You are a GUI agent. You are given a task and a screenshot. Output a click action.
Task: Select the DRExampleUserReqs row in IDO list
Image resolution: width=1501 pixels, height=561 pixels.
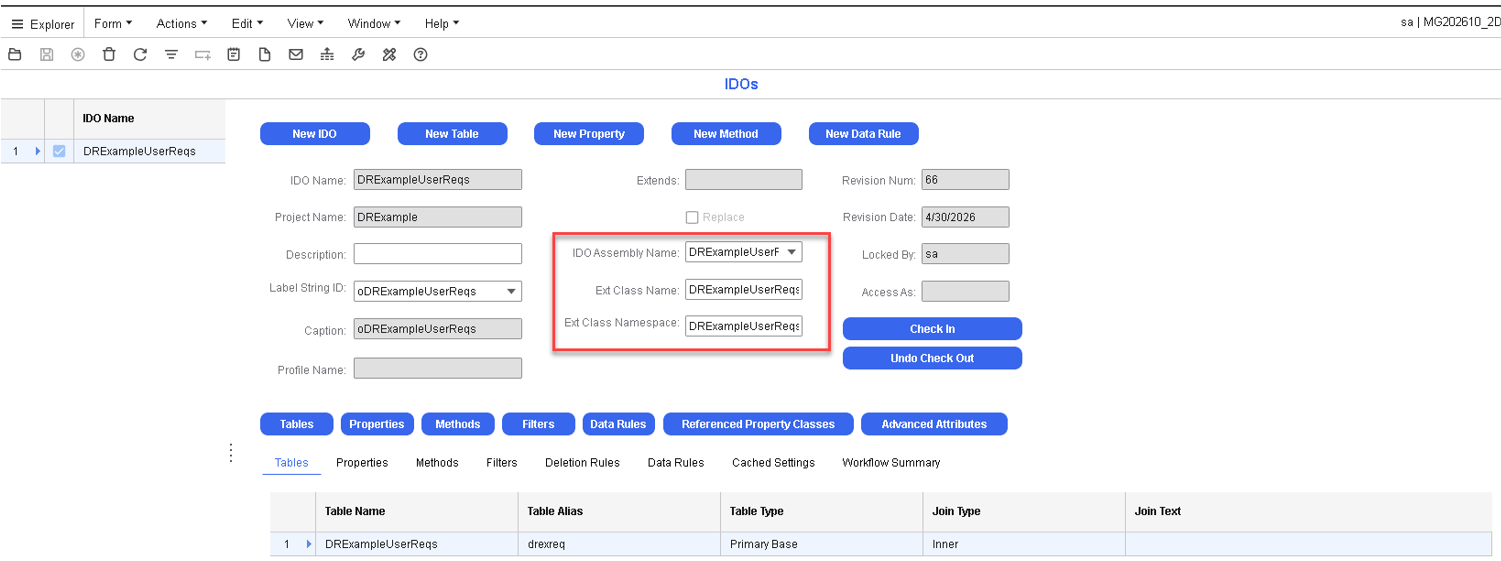[113, 151]
